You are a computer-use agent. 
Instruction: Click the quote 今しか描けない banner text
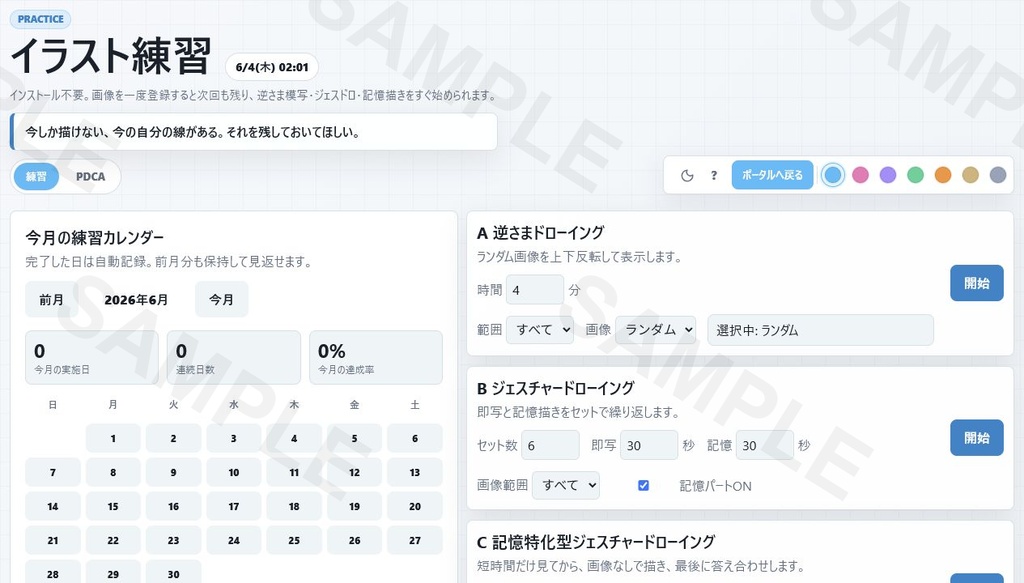pos(192,132)
